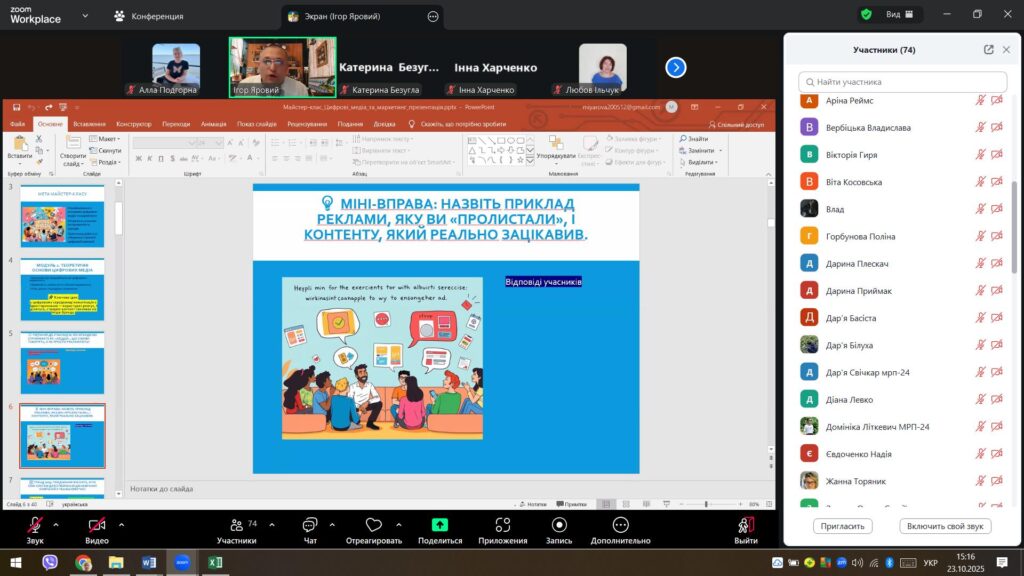Toggle microphone with the Звук button
This screenshot has height=576, width=1024.
coord(35,526)
